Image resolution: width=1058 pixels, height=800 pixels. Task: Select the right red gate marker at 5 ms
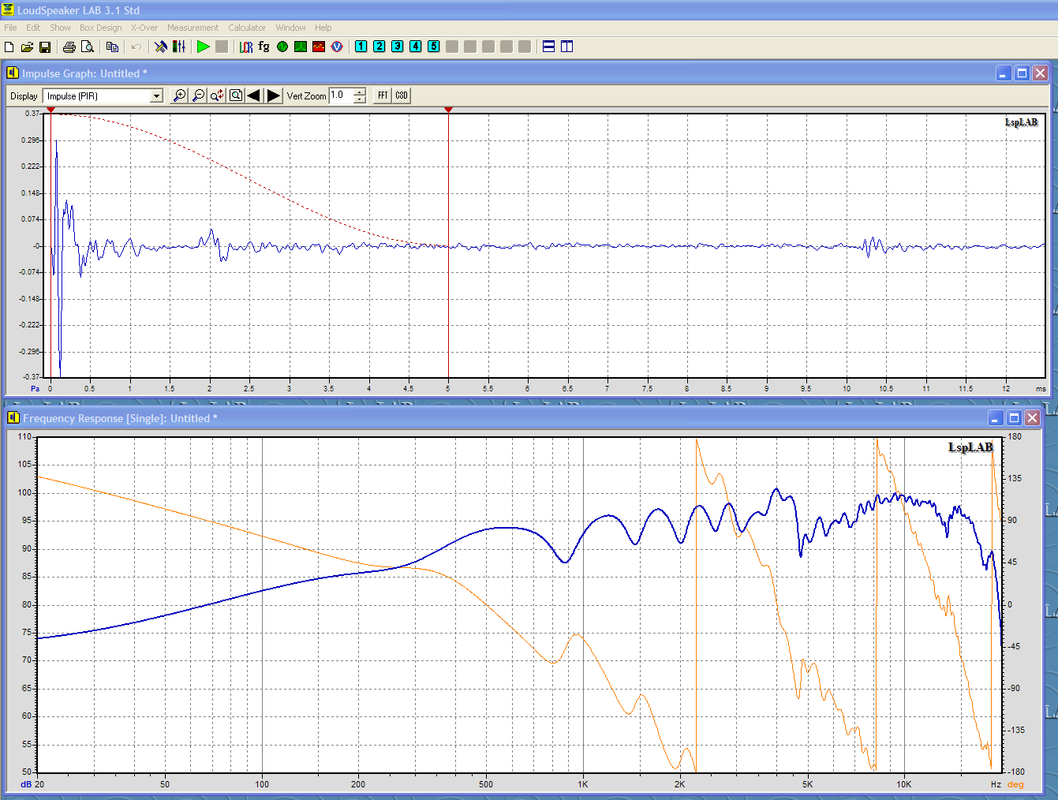[x=448, y=109]
